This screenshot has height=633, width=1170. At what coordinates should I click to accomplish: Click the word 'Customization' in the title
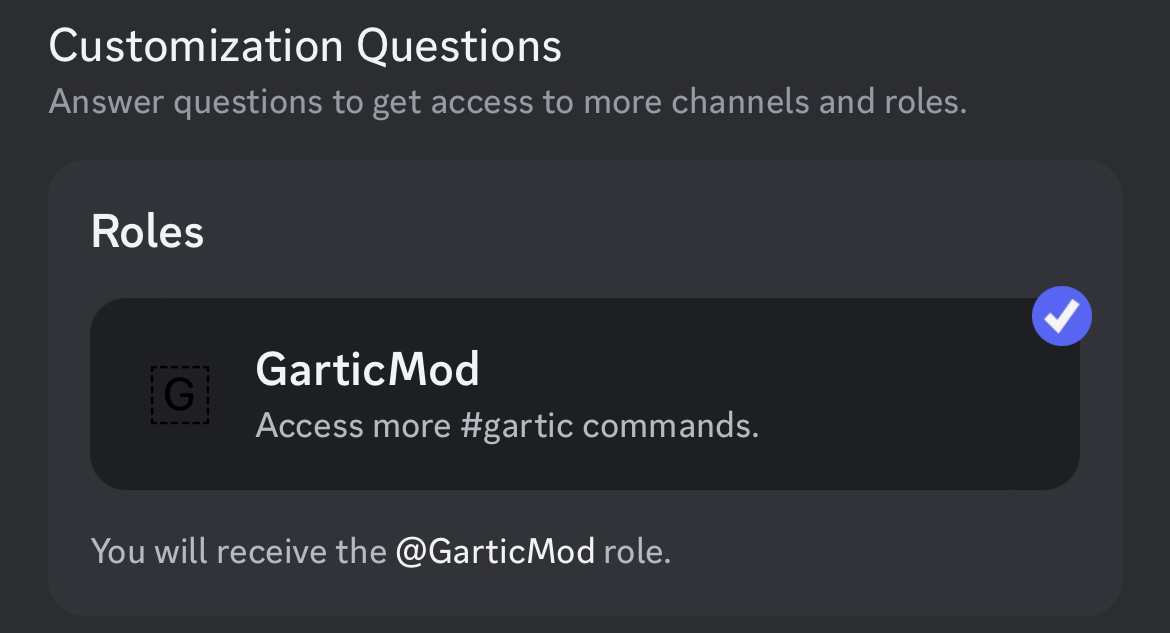pos(196,46)
